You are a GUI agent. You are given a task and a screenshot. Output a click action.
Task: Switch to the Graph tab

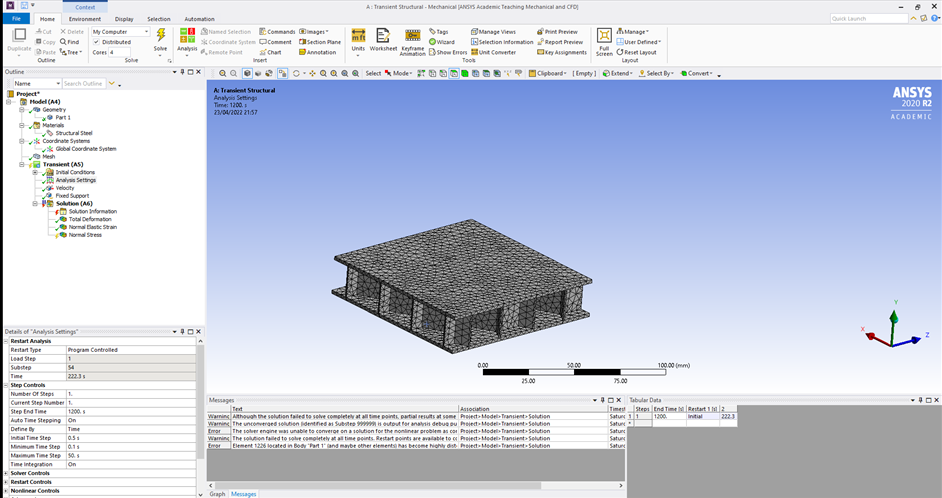[x=217, y=494]
